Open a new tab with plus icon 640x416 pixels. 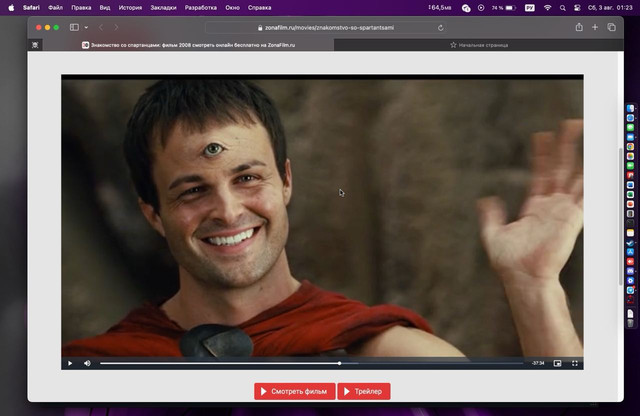point(595,27)
